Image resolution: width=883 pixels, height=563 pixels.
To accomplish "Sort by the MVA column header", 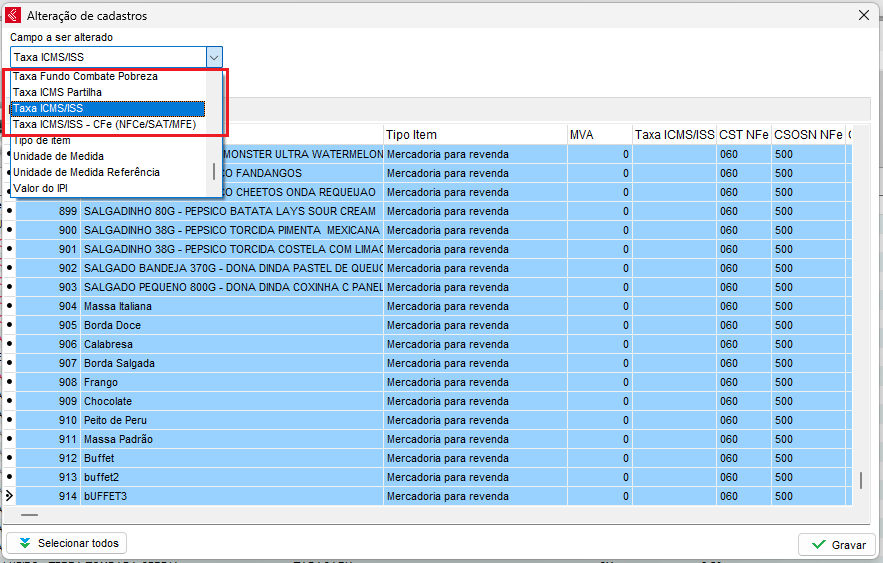I will [x=581, y=134].
